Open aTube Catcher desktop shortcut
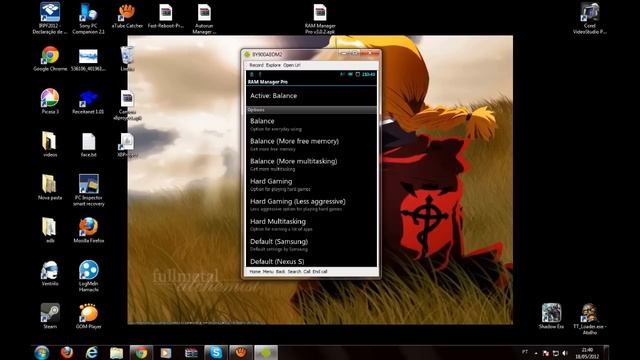This screenshot has width=640, height=360. 127,16
